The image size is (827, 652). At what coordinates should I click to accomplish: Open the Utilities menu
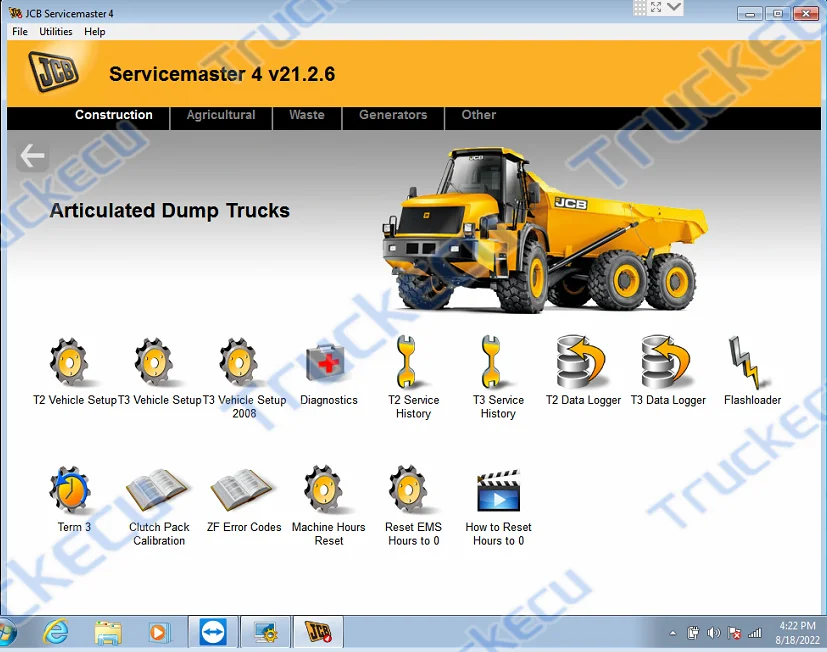click(x=55, y=31)
